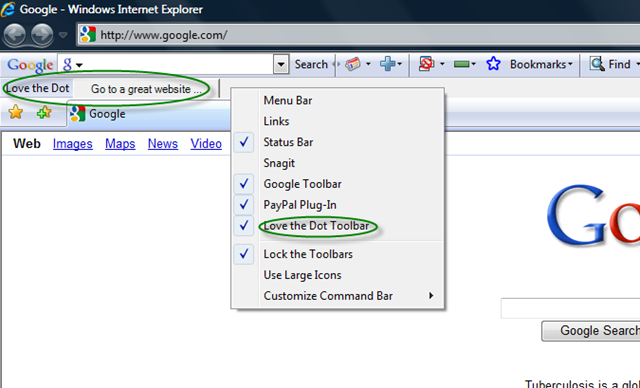The height and width of the screenshot is (388, 640).
Task: Click the browser Forward arrow button
Action: 42,34
